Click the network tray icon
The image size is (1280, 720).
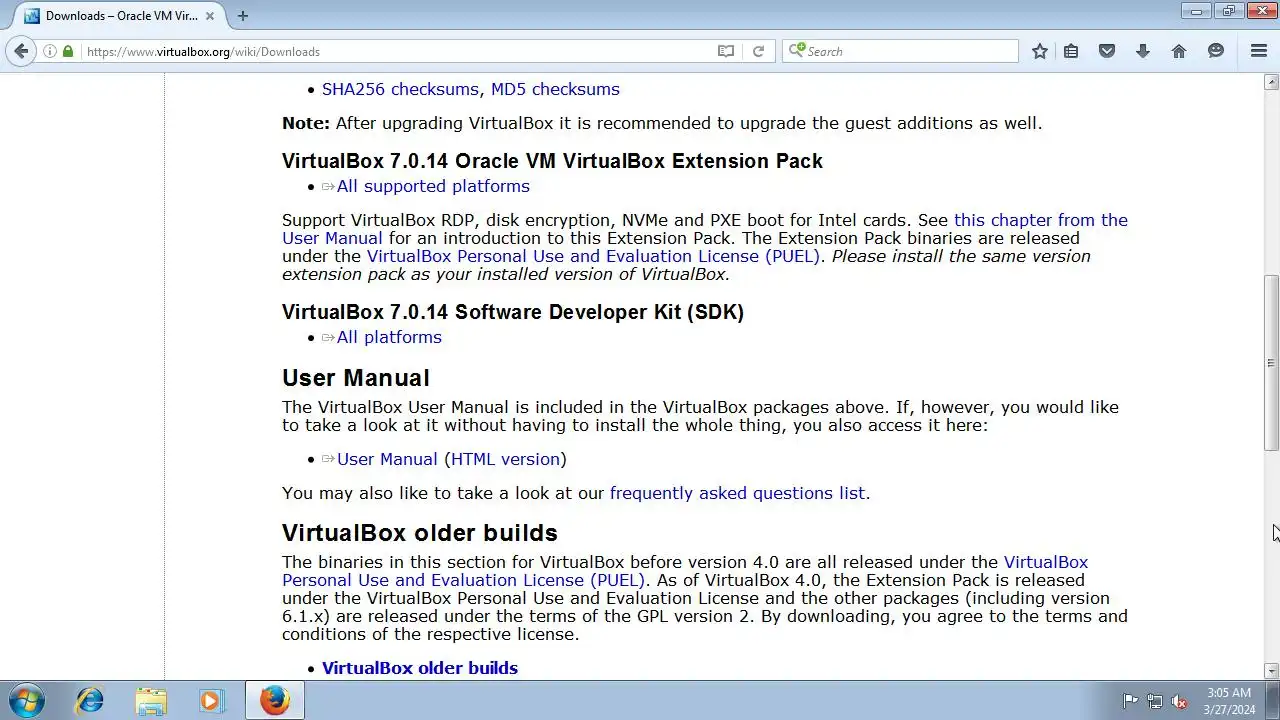coord(1155,701)
